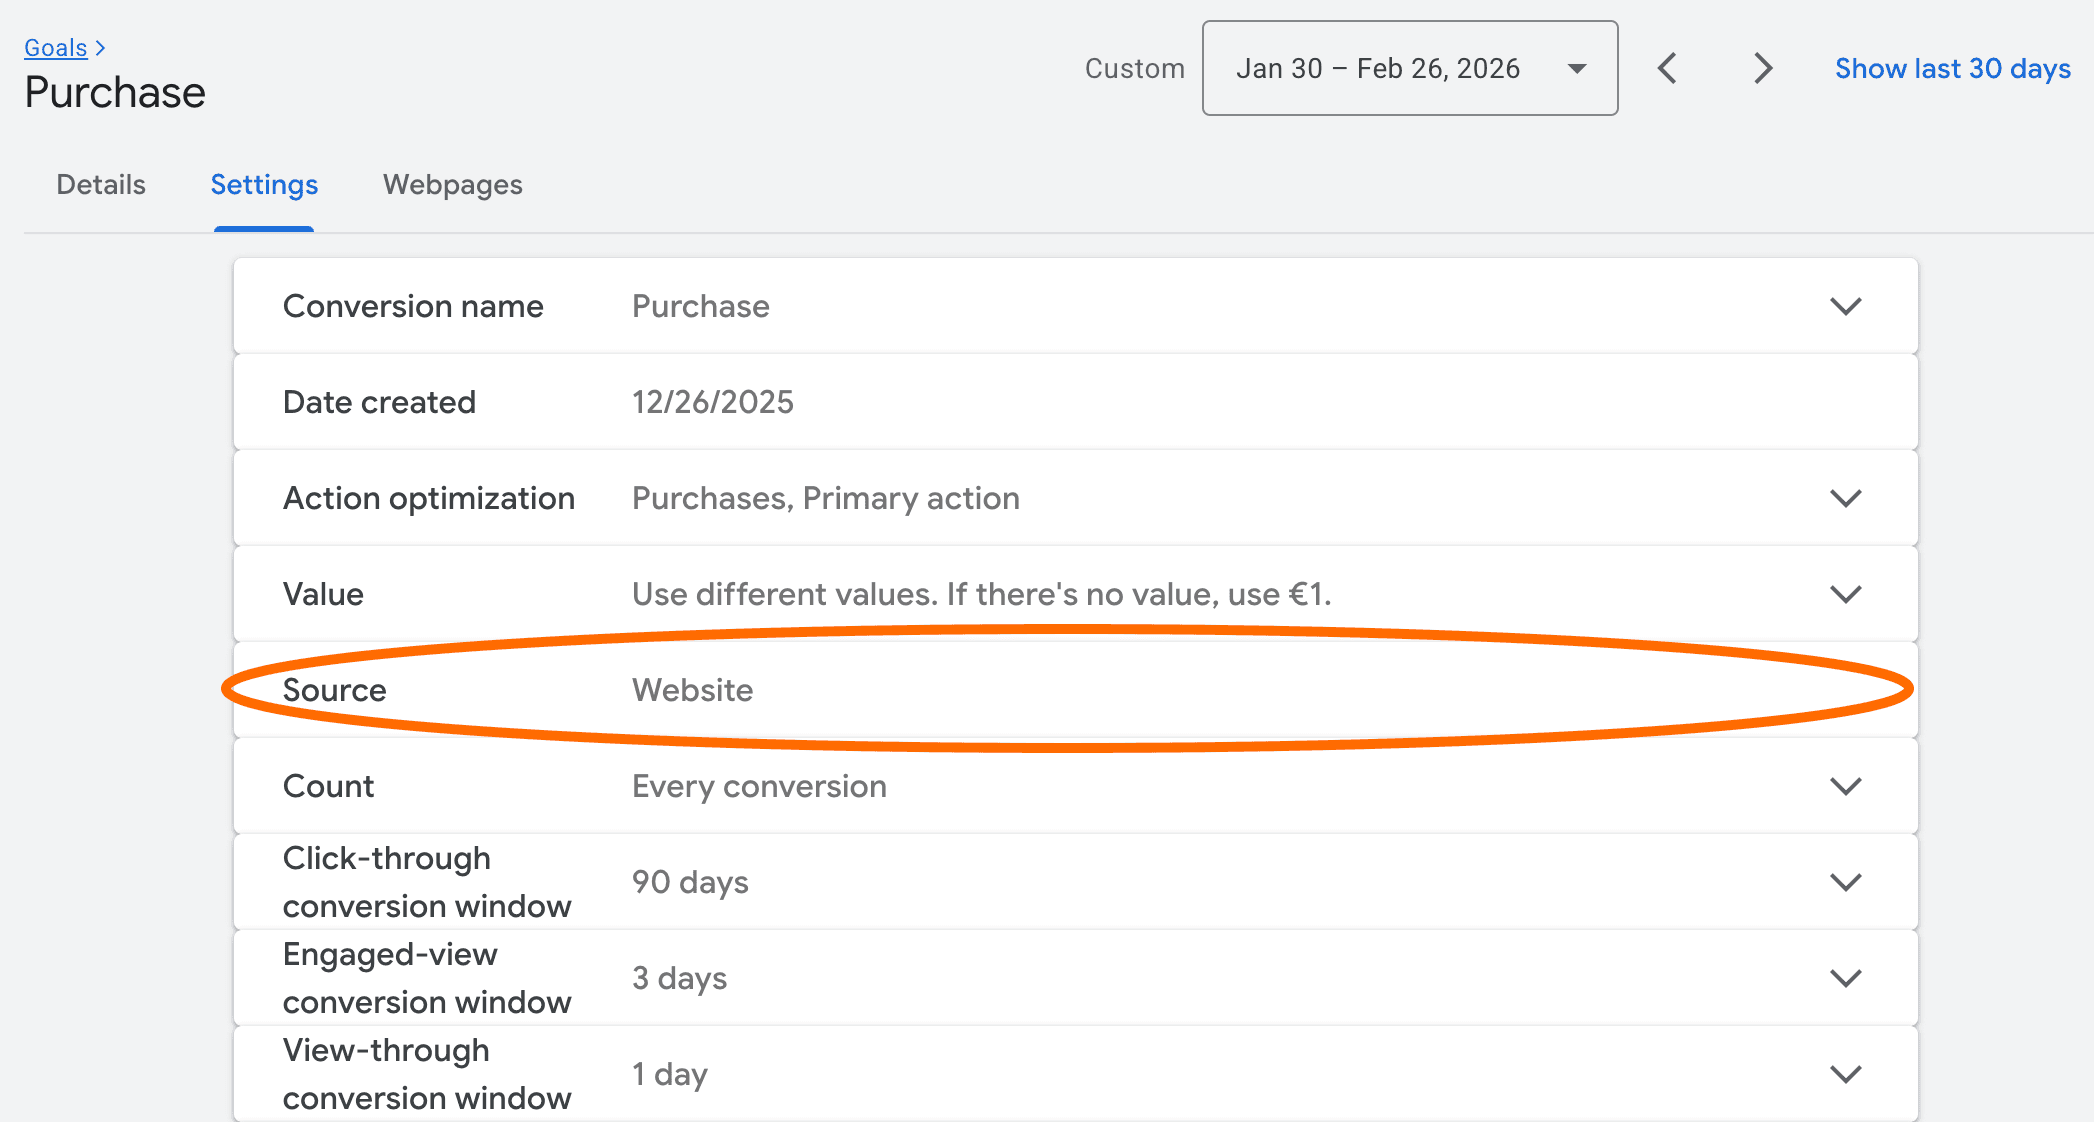The height and width of the screenshot is (1122, 2094).
Task: Expand the Conversion name row
Action: pos(1845,306)
